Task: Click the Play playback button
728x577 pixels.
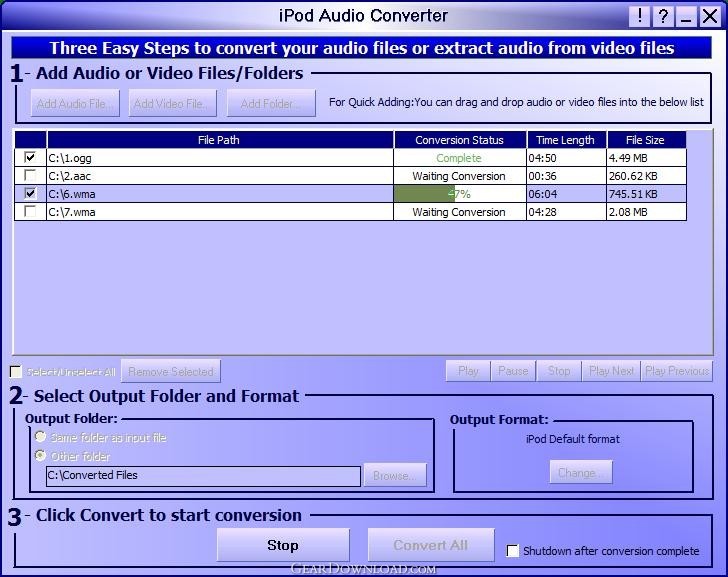Action: point(468,371)
